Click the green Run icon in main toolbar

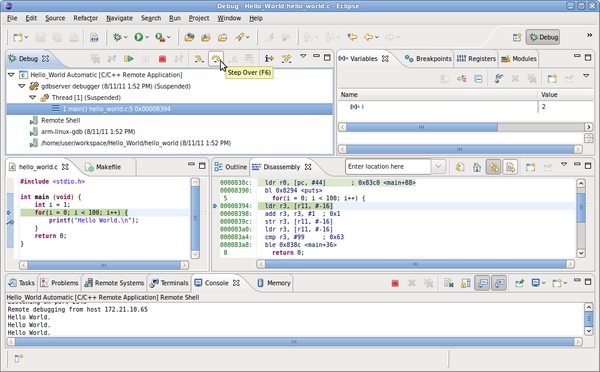pyautogui.click(x=139, y=37)
